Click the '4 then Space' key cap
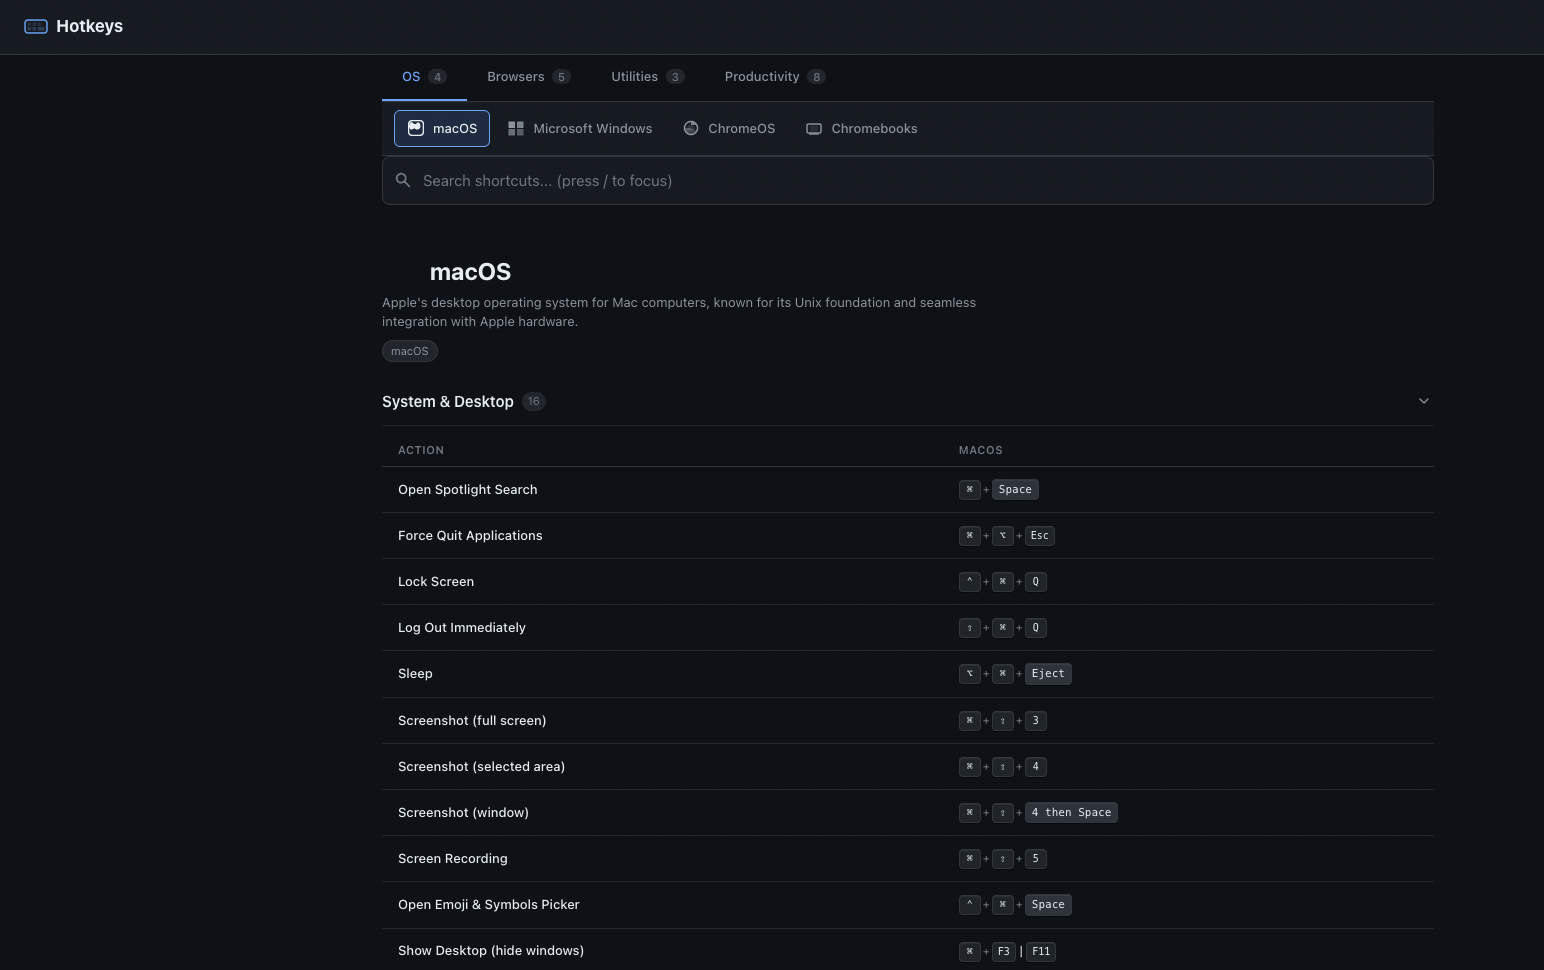 click(x=1071, y=813)
